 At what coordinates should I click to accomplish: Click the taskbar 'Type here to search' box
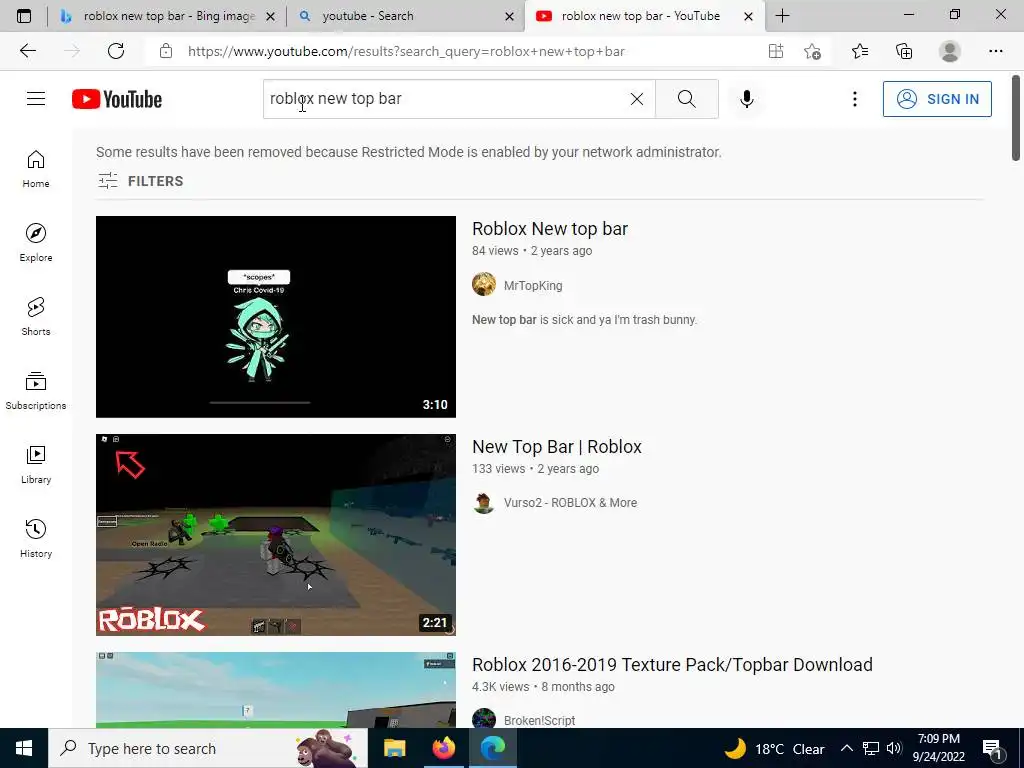pyautogui.click(x=208, y=748)
